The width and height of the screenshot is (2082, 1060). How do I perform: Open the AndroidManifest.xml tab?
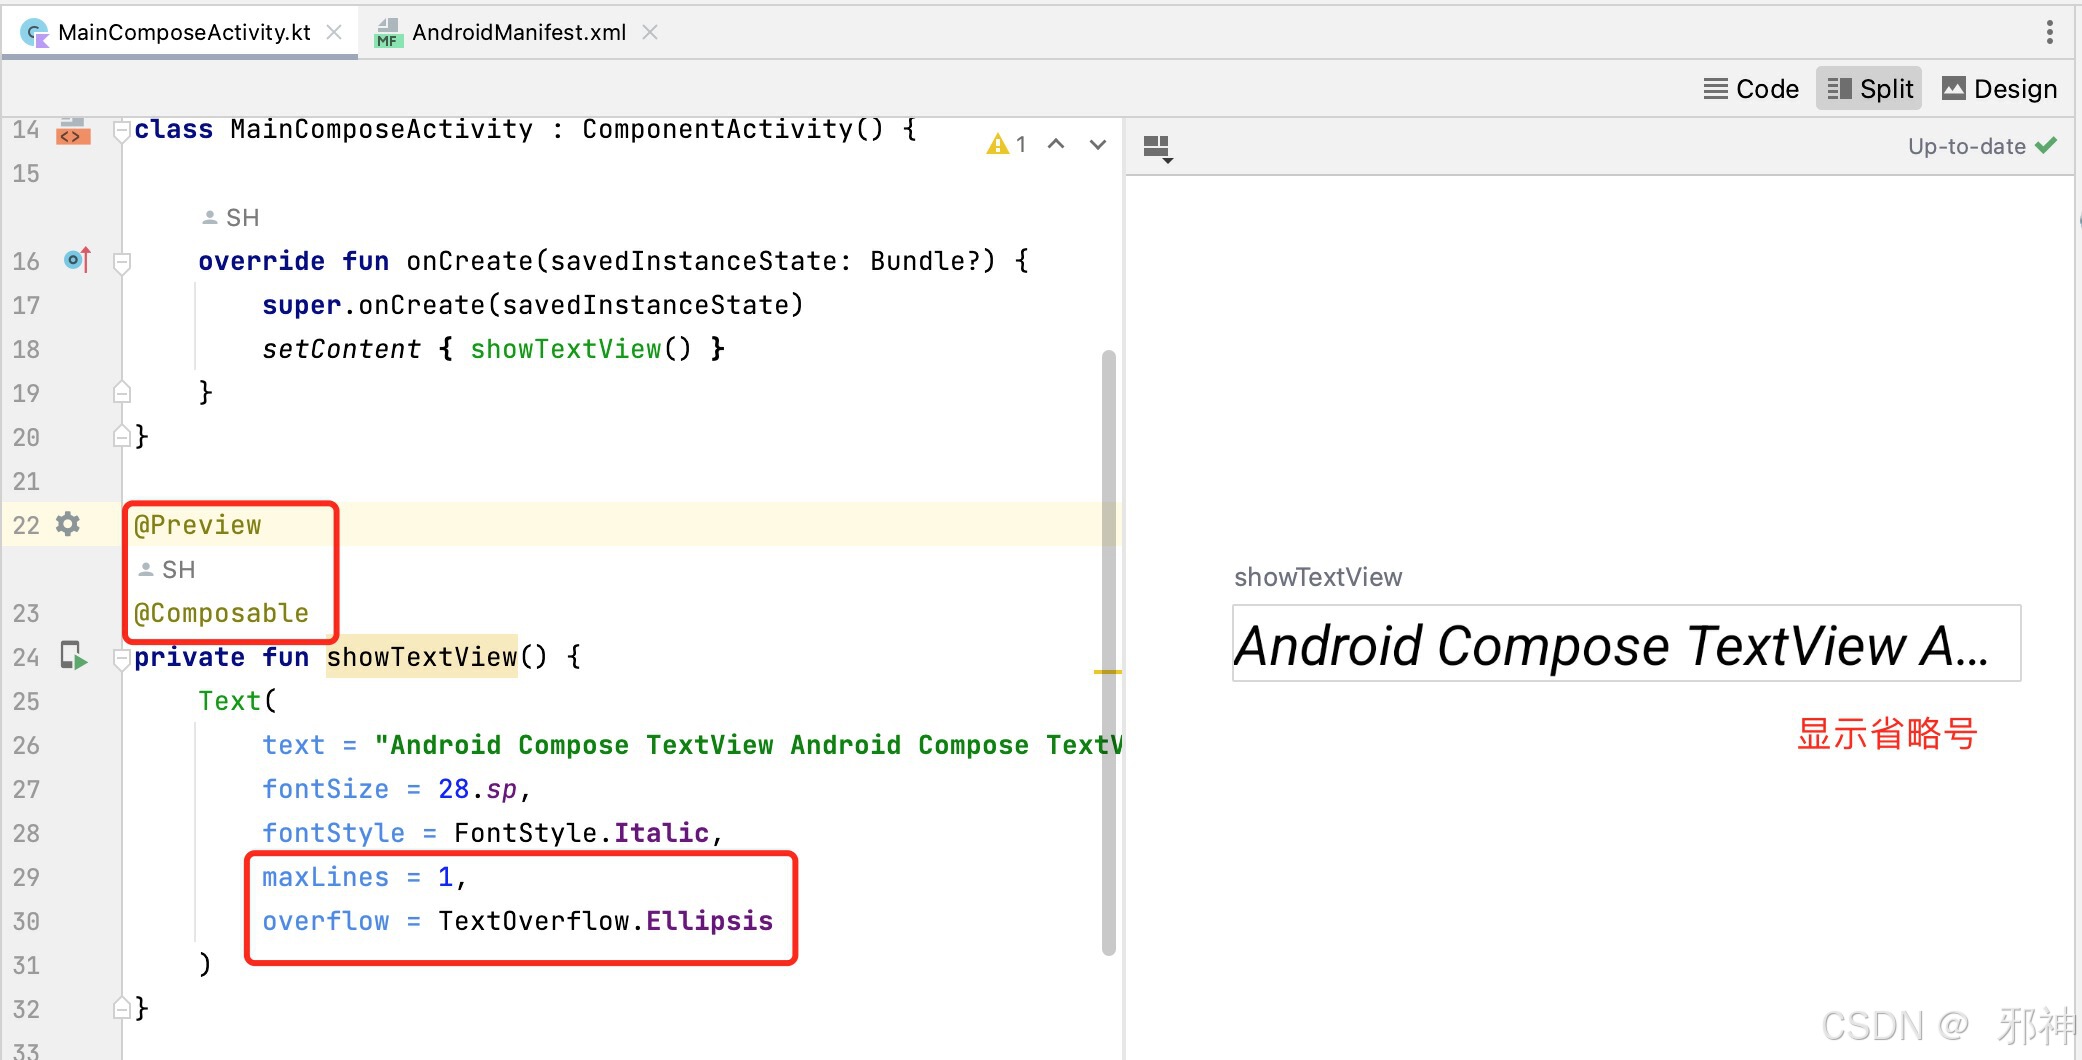coord(518,32)
